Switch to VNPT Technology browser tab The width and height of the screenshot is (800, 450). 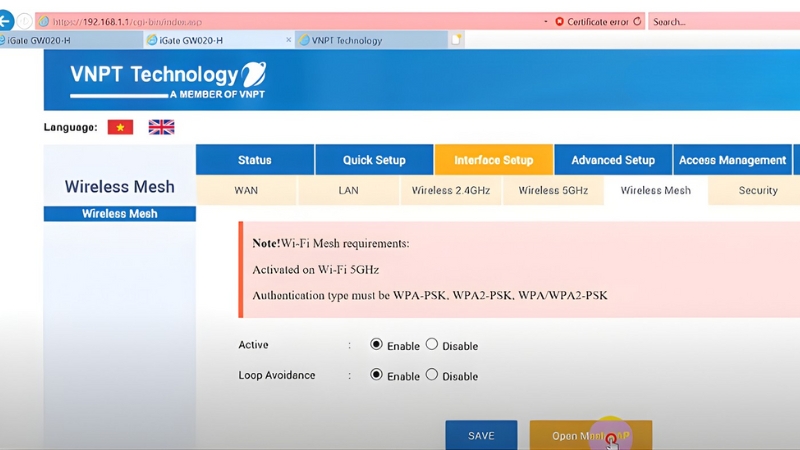[x=371, y=40]
